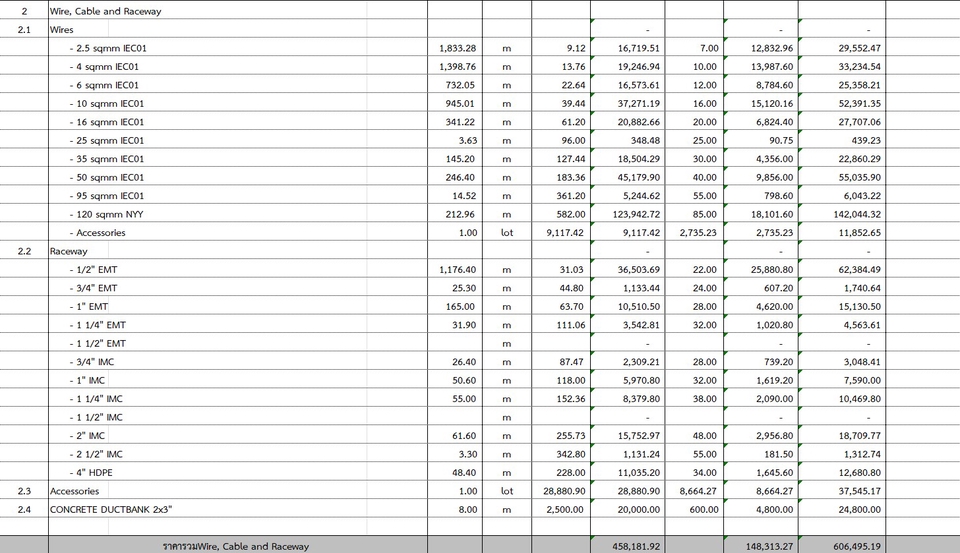Click the 'lot' unit cell in the 2.3 Accessories row
960x553 pixels.
coord(506,491)
